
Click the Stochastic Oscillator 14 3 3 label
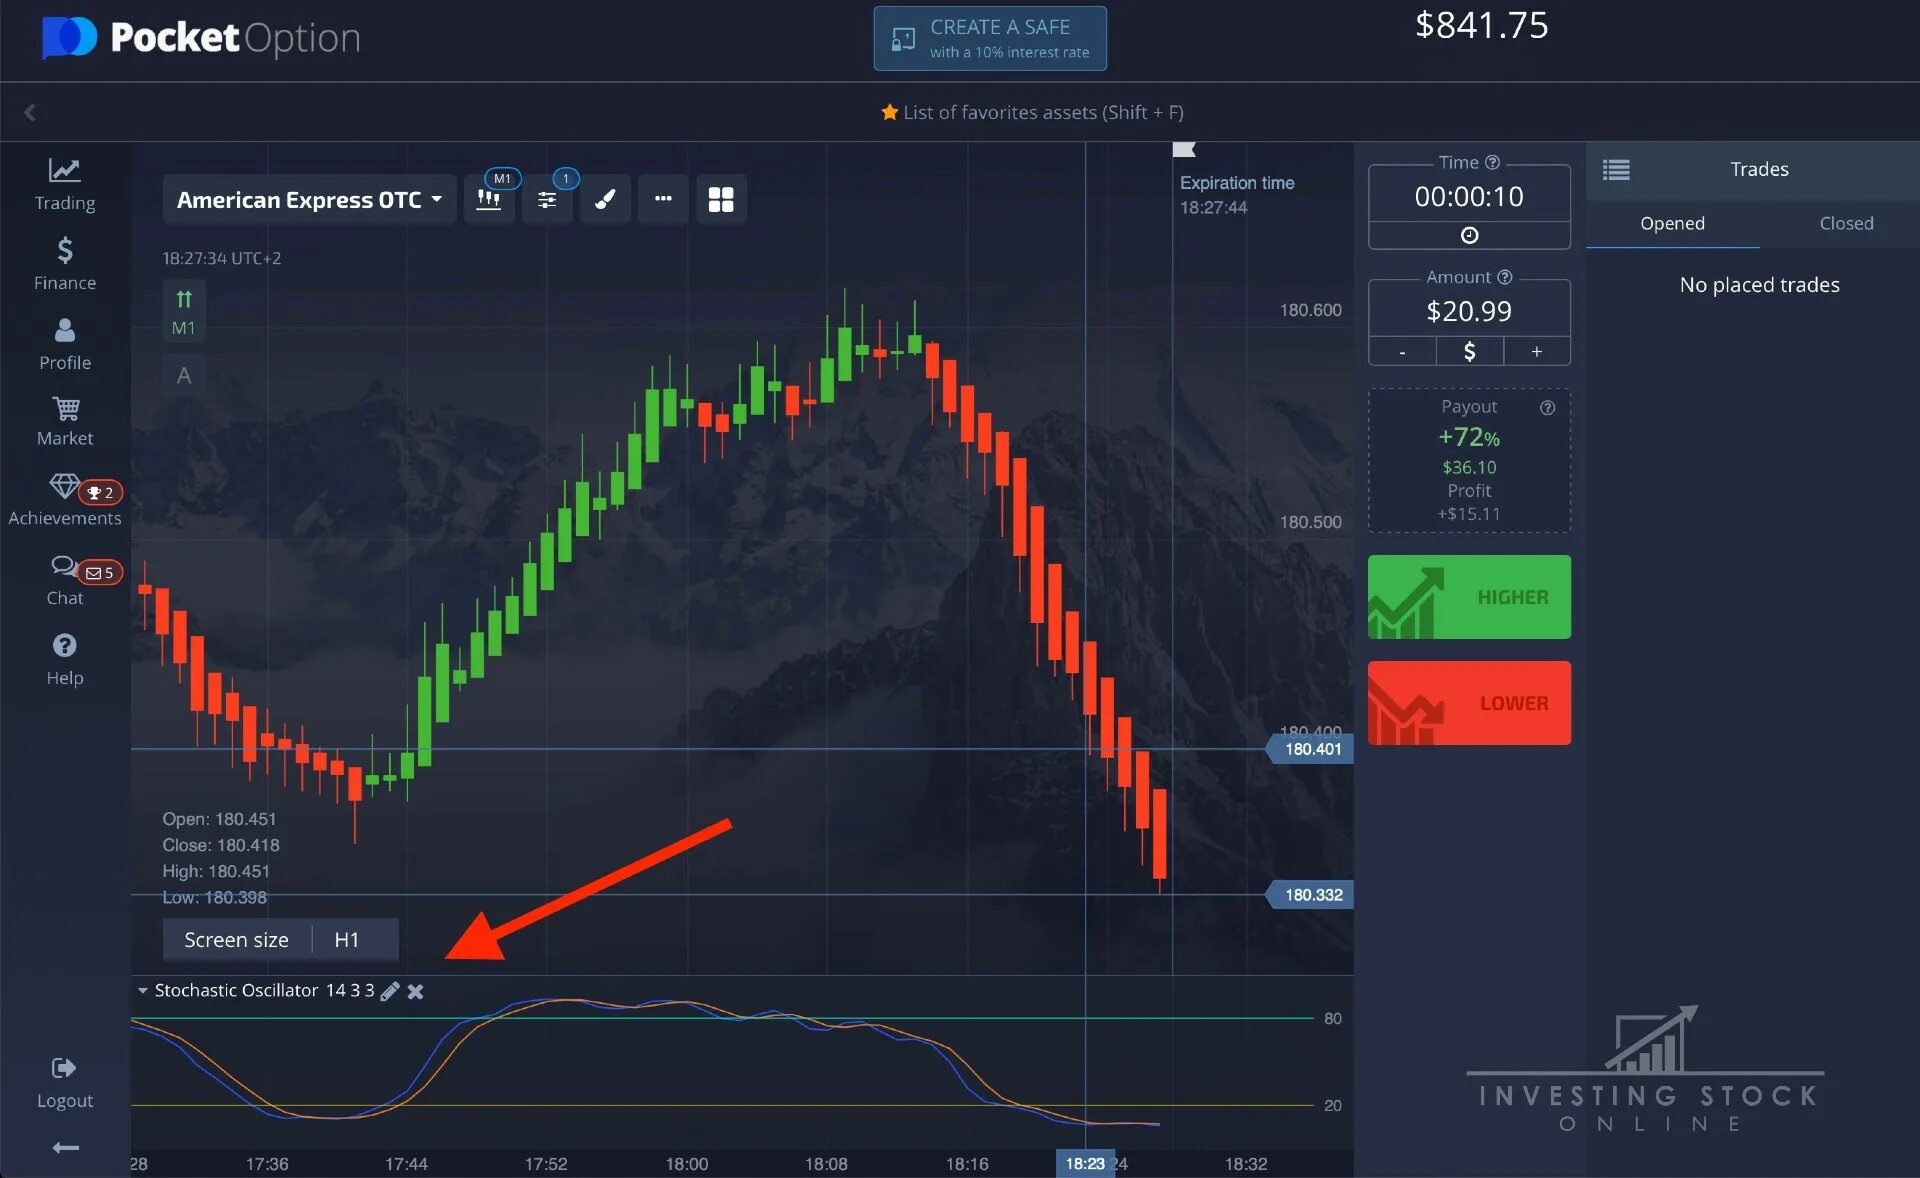[264, 991]
